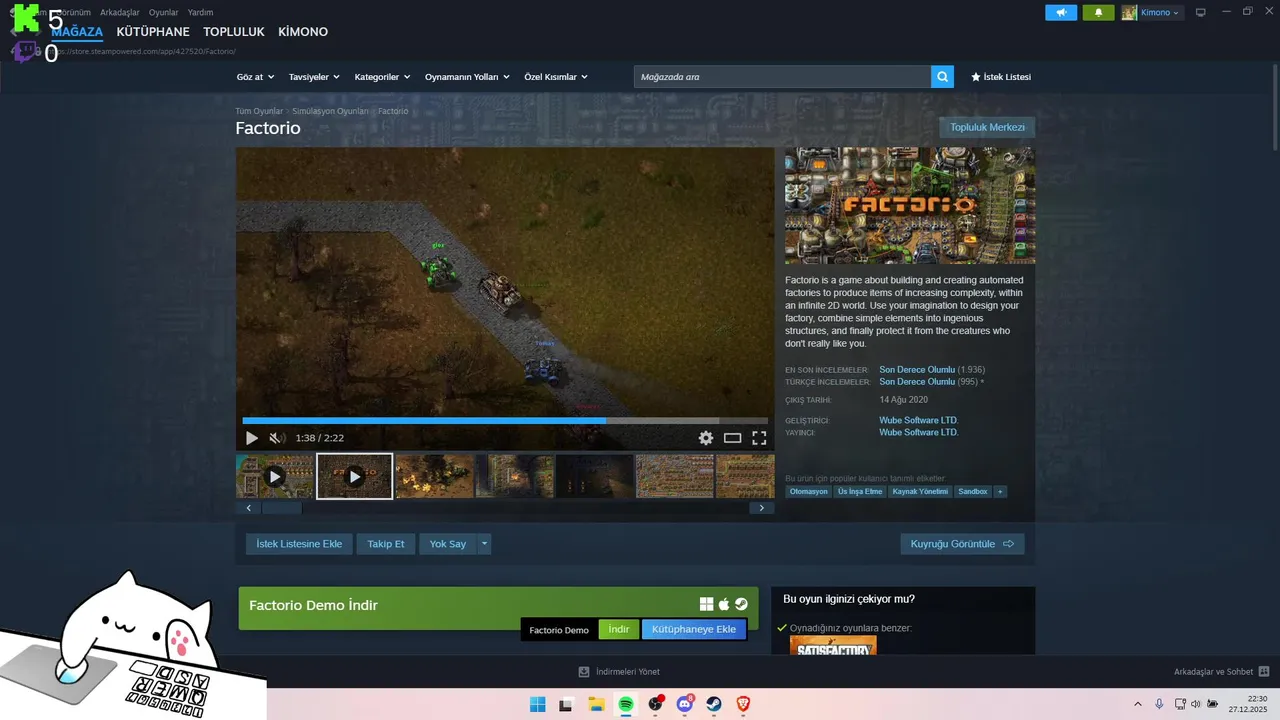
Task: Click the Apple platform icon
Action: coord(724,604)
